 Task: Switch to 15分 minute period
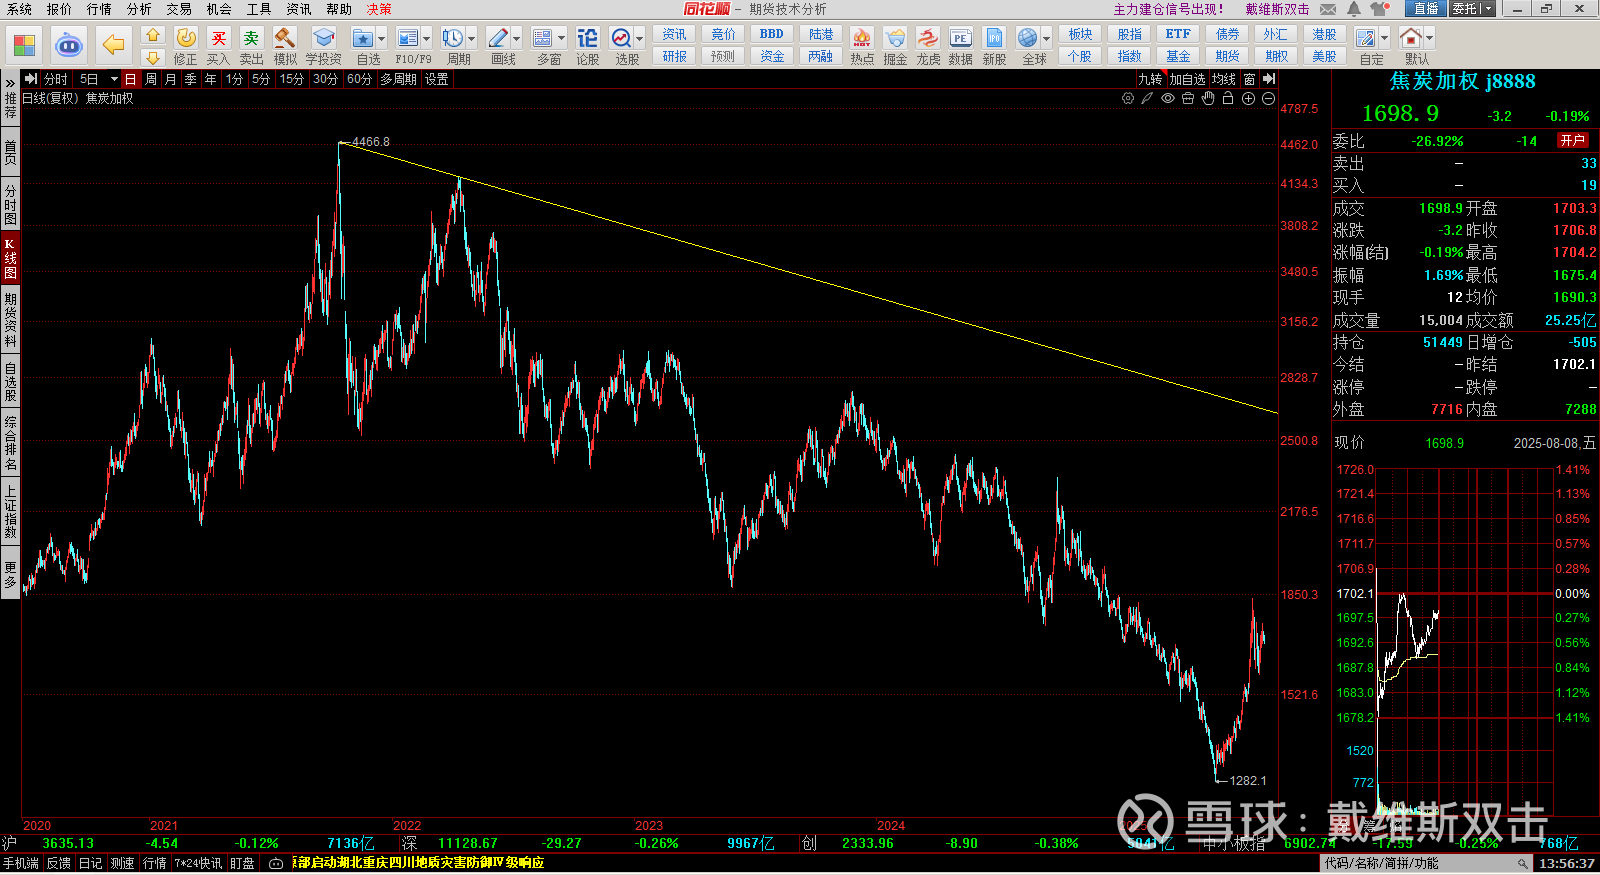point(291,79)
